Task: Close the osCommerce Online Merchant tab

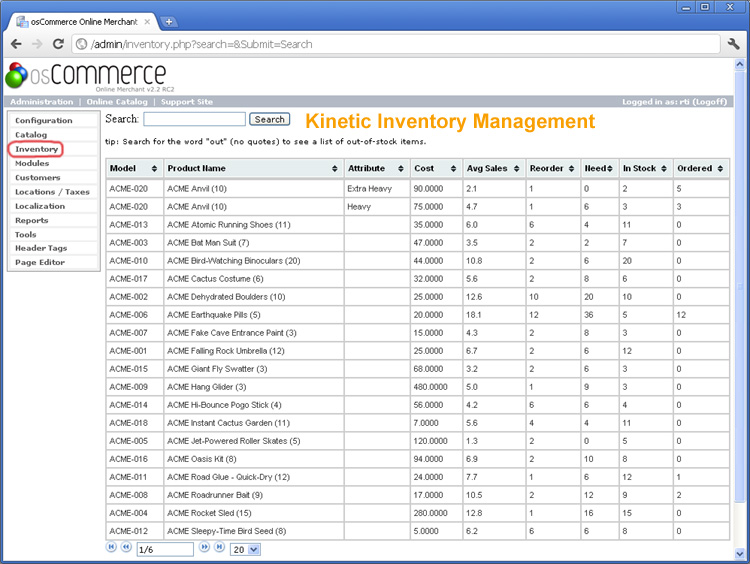Action: tap(147, 22)
